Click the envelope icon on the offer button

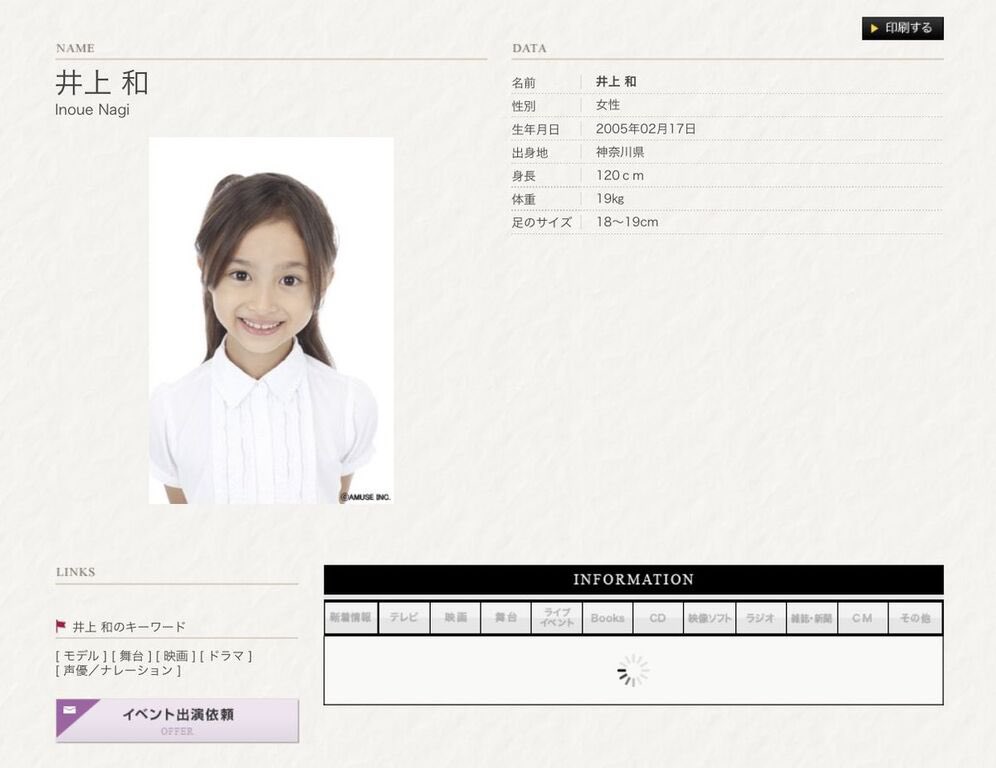(x=70, y=710)
